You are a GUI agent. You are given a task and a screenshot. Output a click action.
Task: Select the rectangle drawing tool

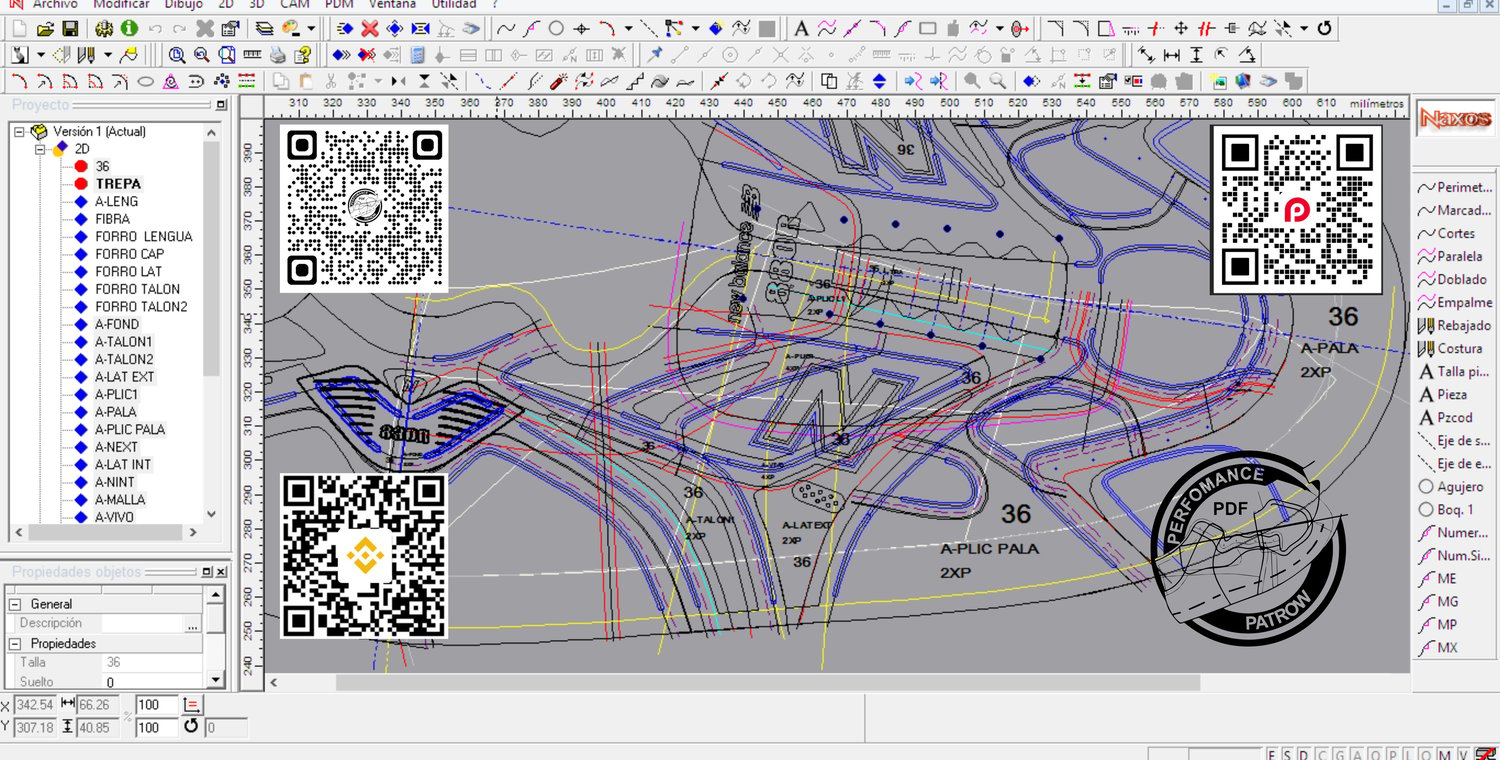point(927,28)
